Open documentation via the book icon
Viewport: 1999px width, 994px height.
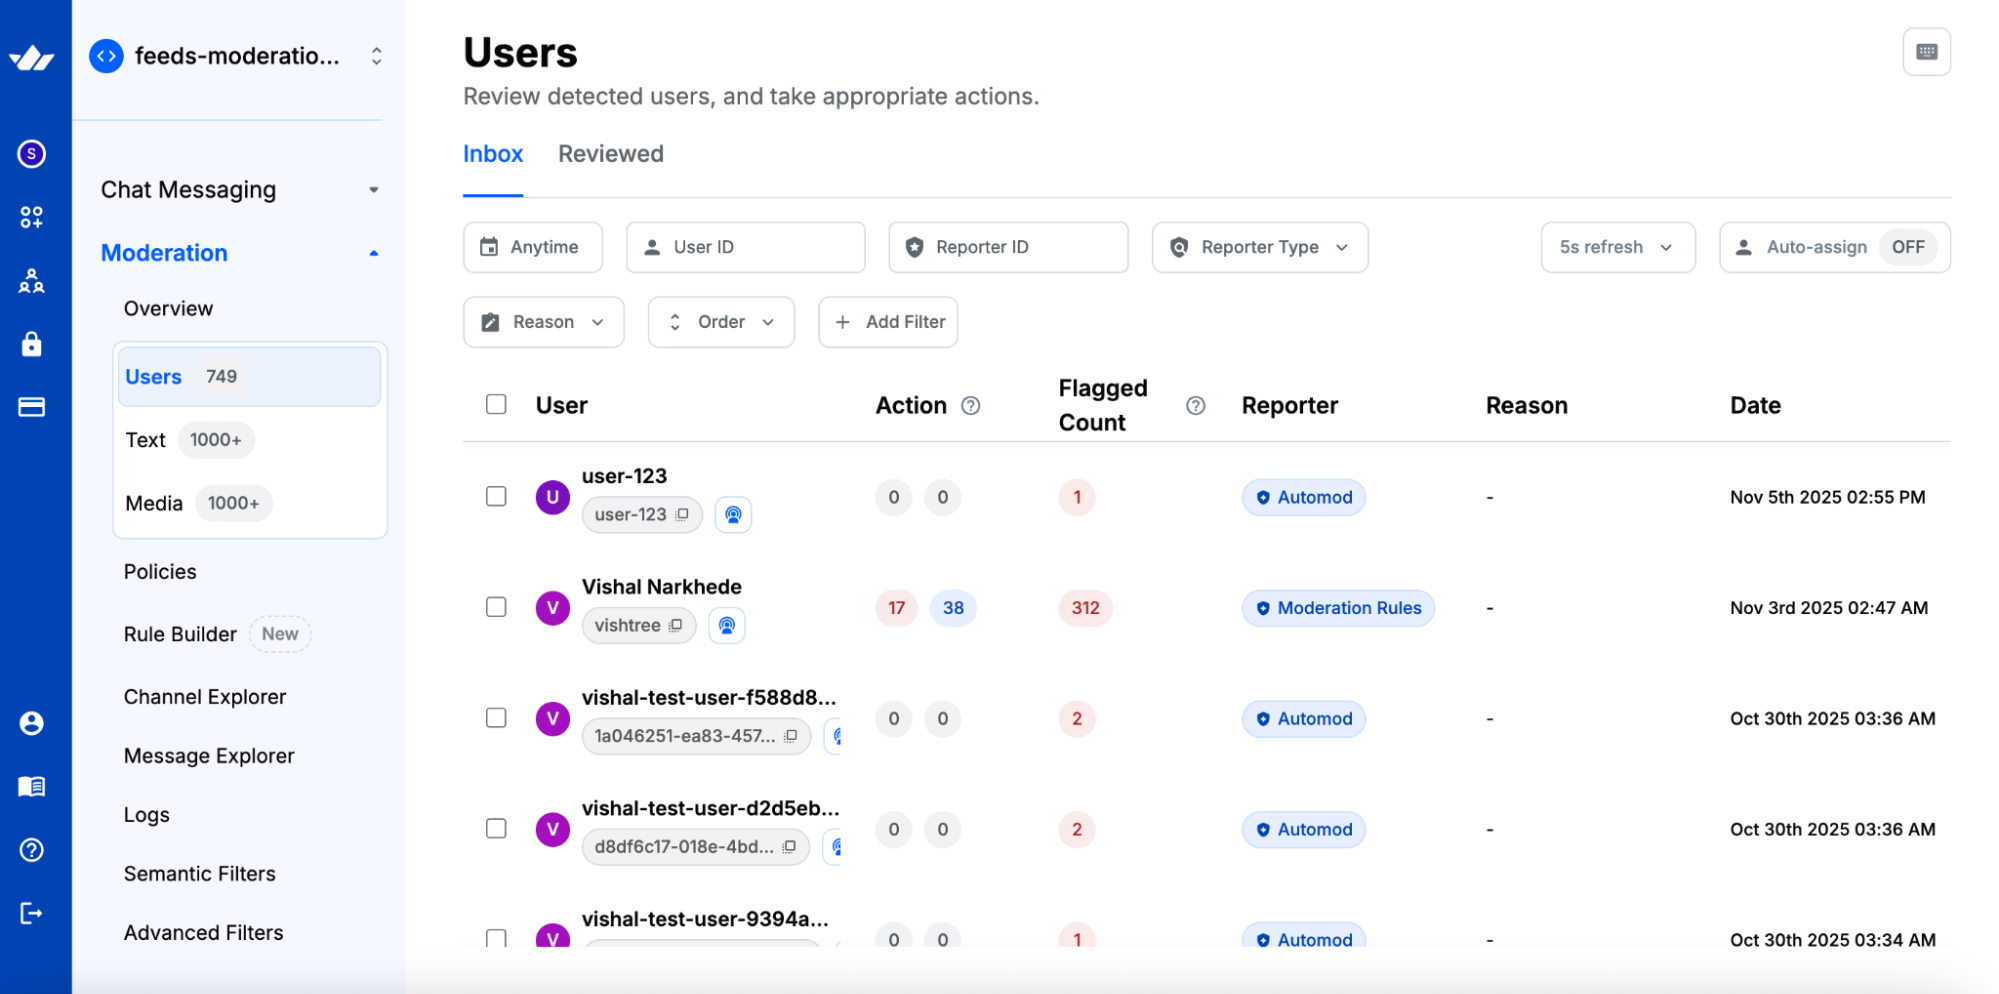32,786
